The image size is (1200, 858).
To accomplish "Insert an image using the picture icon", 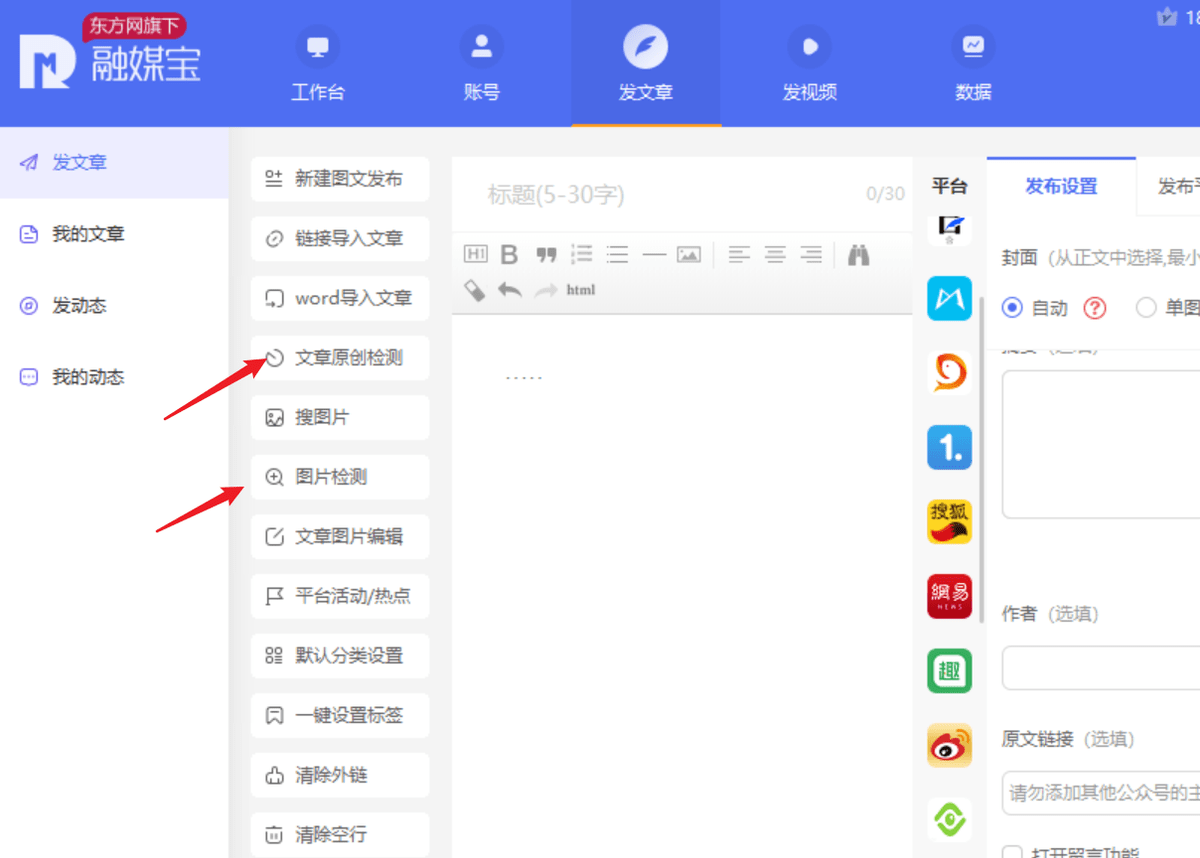I will click(x=688, y=255).
